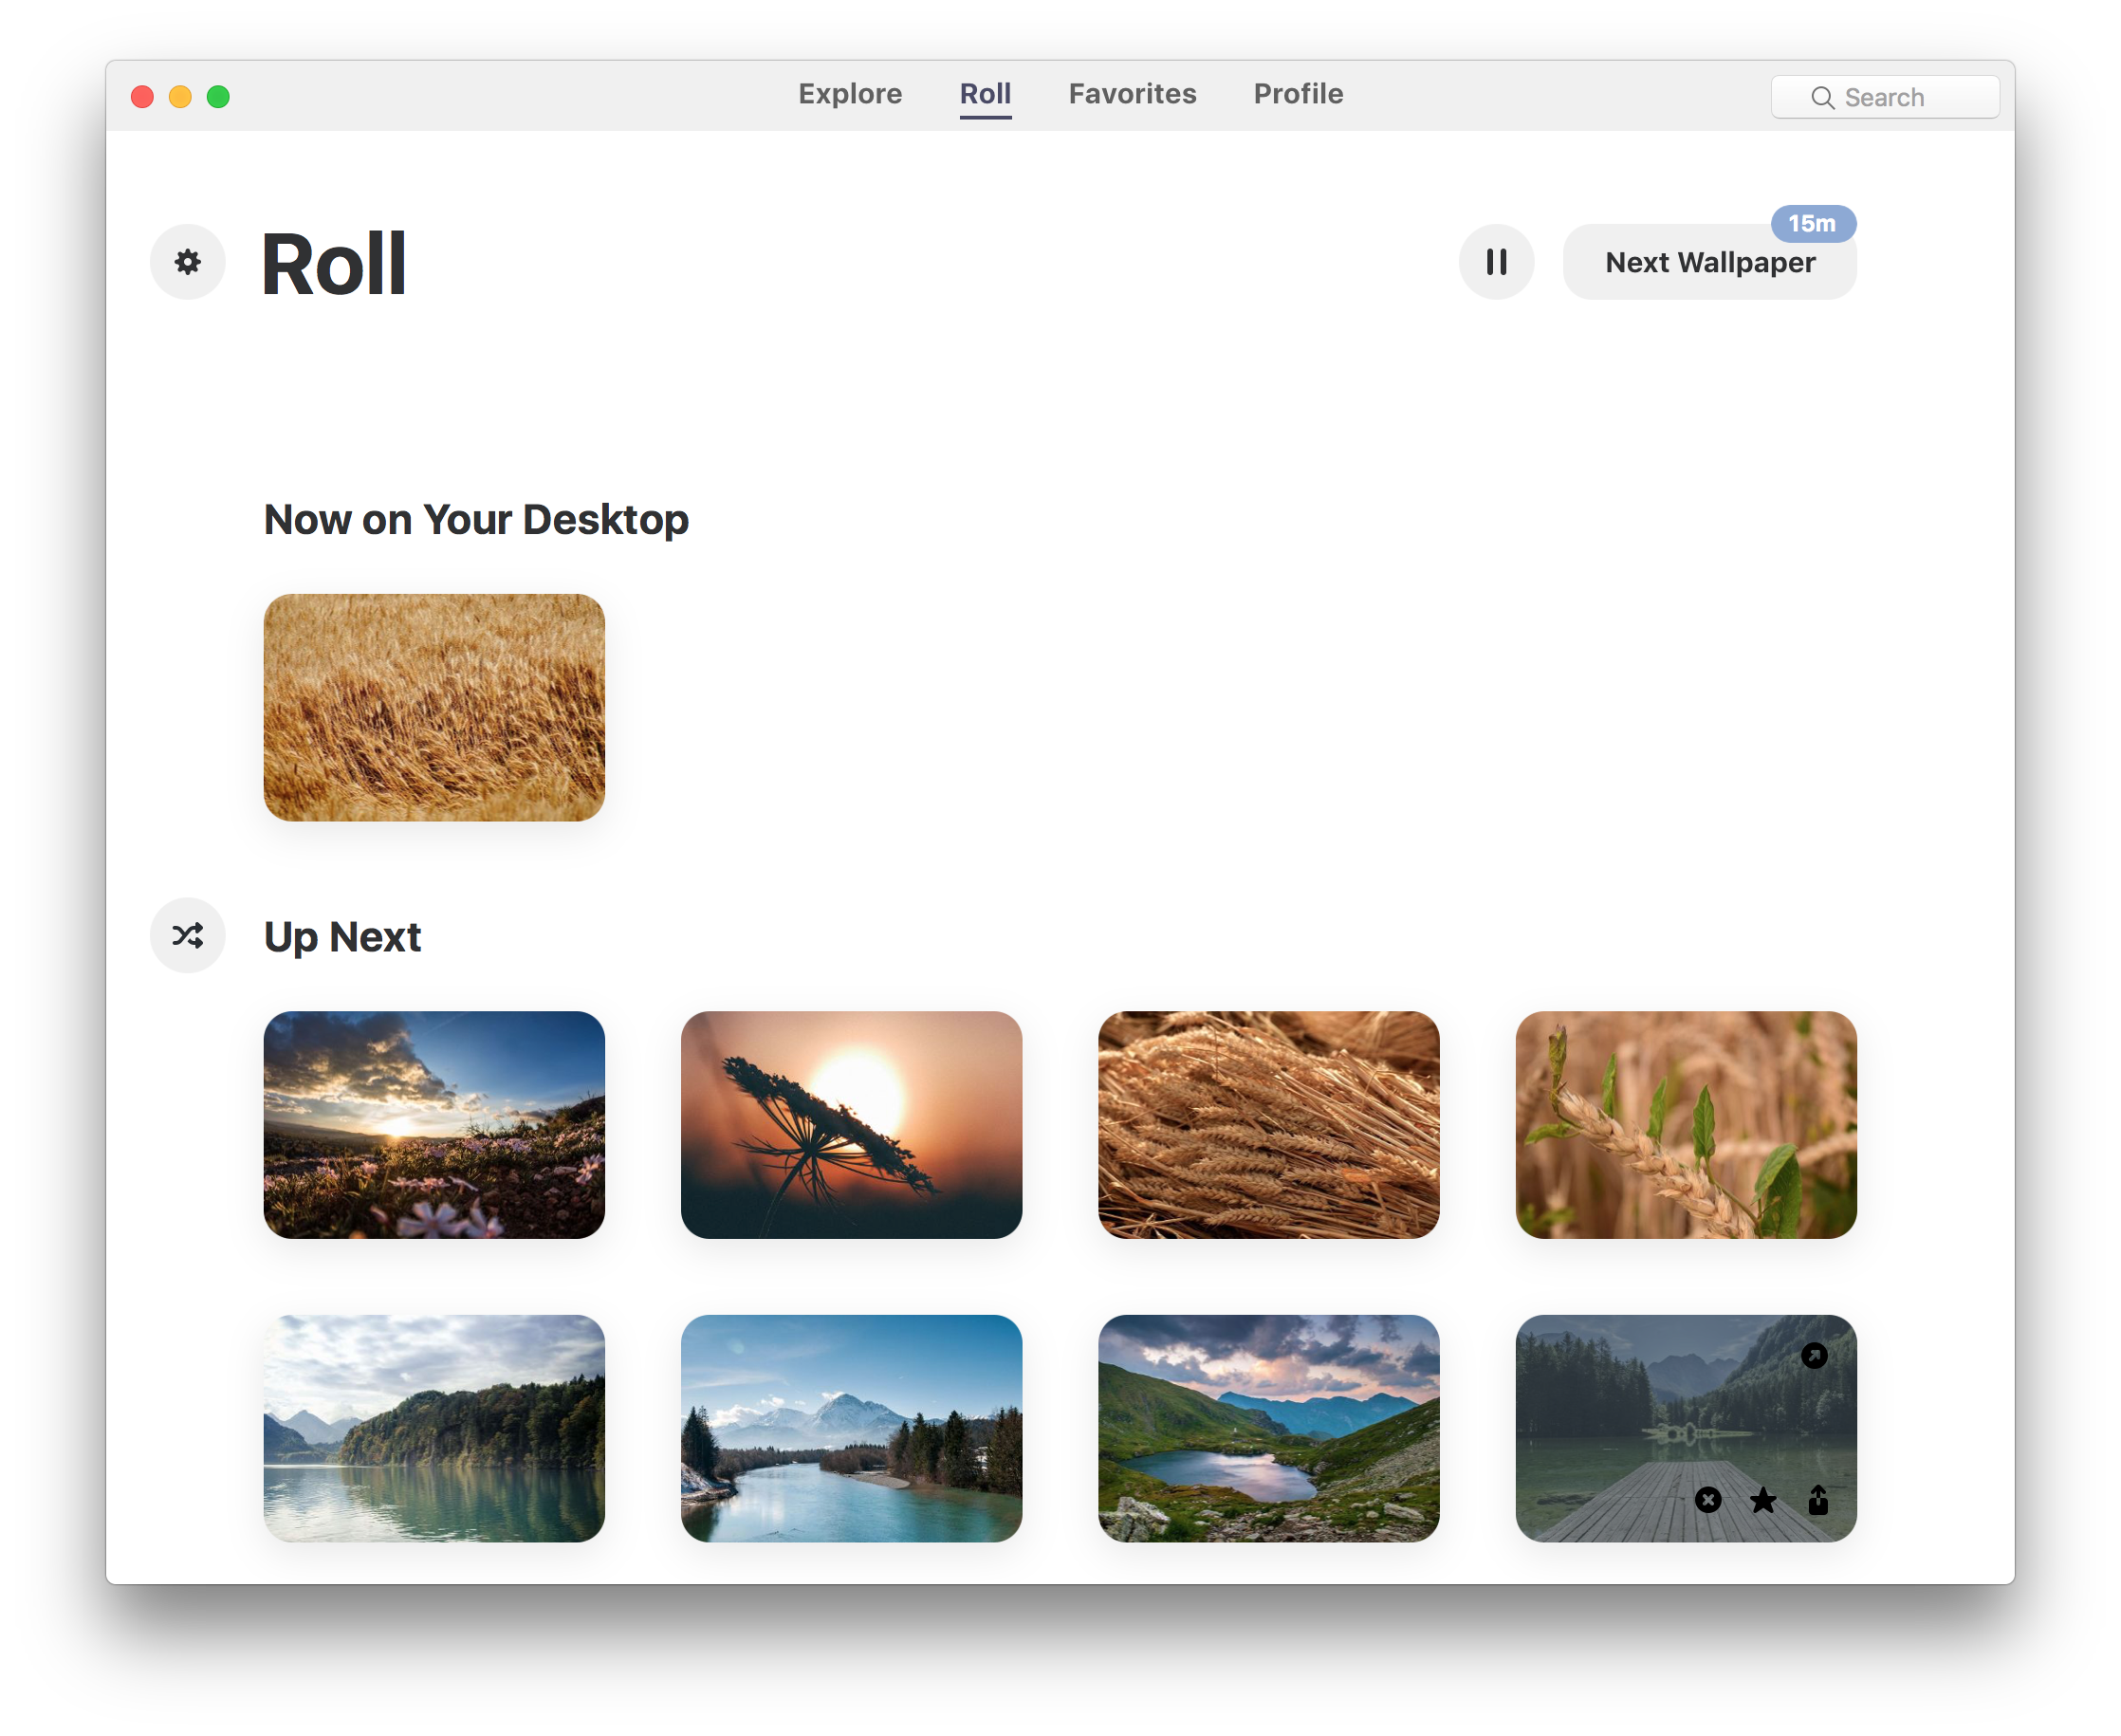
Task: Zoom the window with green button
Action: 218,97
